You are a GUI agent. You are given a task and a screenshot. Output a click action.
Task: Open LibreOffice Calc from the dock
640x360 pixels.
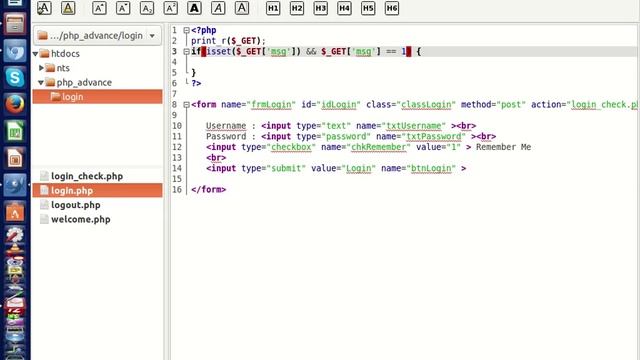[x=15, y=131]
